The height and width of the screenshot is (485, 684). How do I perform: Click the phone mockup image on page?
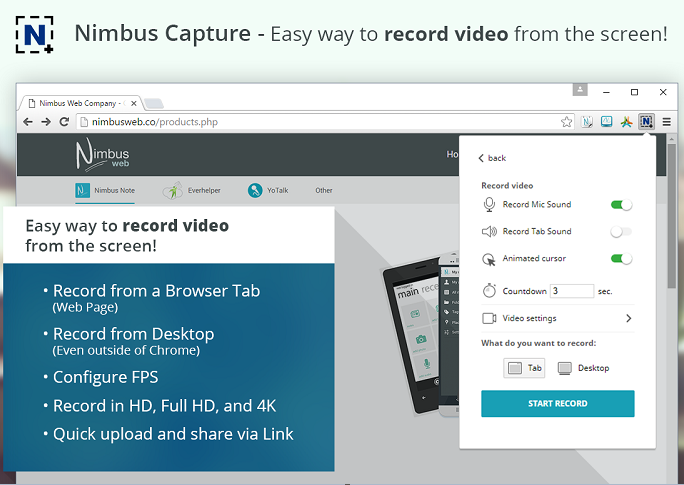pyautogui.click(x=421, y=334)
